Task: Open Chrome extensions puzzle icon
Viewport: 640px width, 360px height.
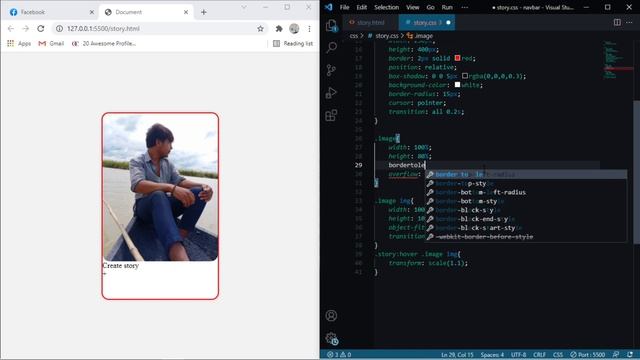Action: [x=279, y=29]
